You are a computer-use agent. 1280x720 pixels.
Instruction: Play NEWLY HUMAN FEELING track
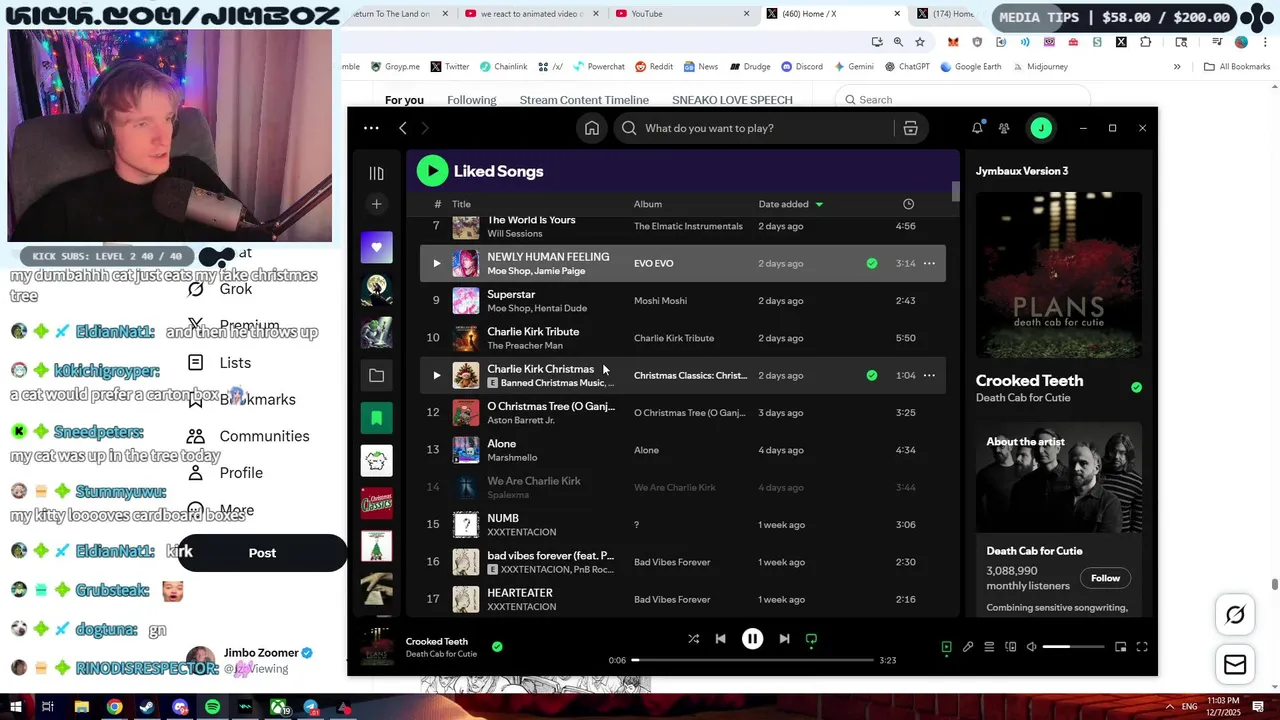point(436,263)
